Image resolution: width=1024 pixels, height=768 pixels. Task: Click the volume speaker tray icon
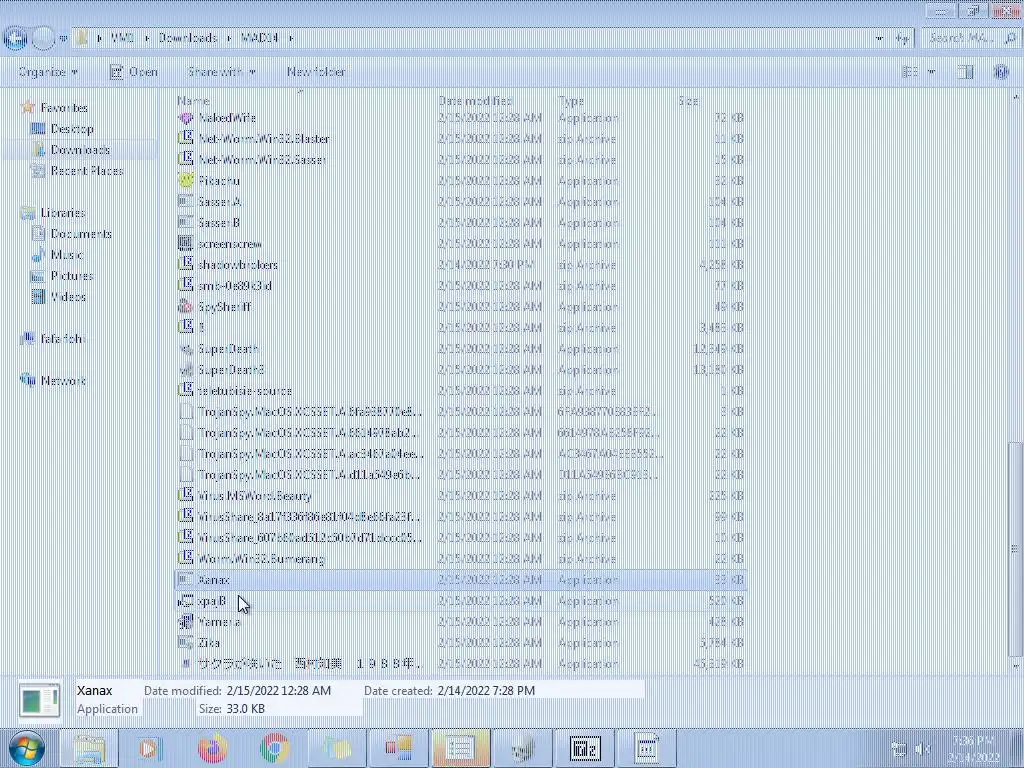coord(923,748)
